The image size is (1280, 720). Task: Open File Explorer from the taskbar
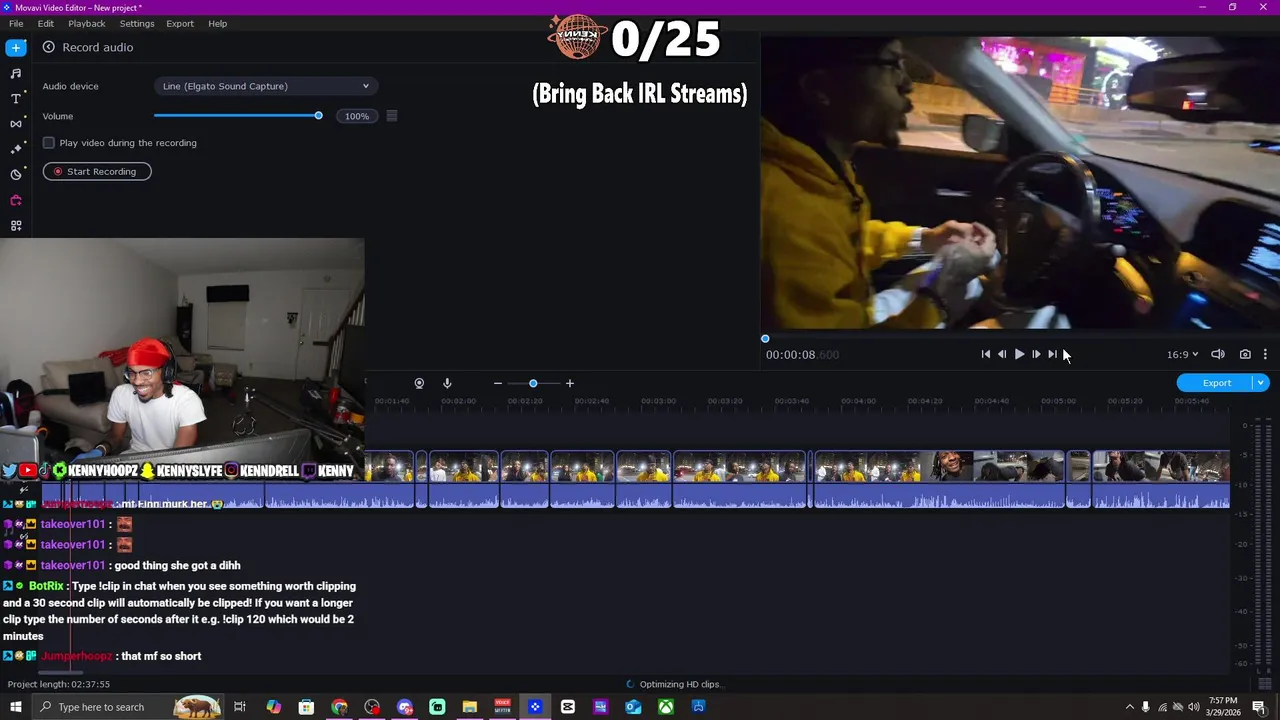tap(469, 707)
